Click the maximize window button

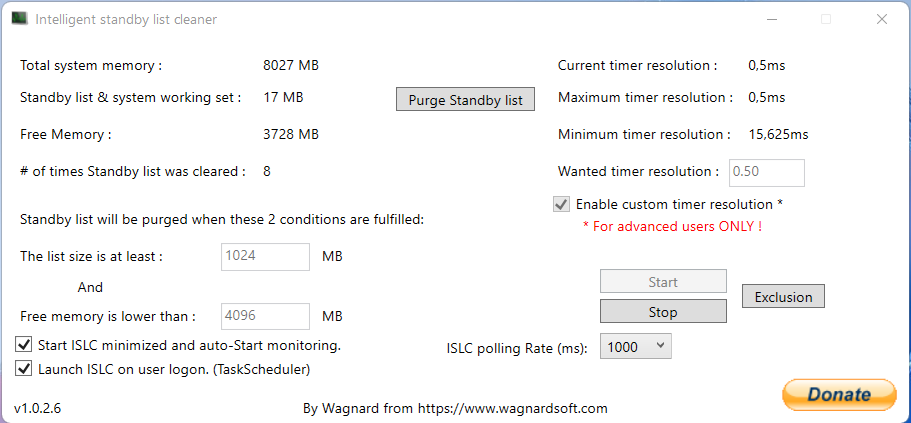pyautogui.click(x=826, y=19)
